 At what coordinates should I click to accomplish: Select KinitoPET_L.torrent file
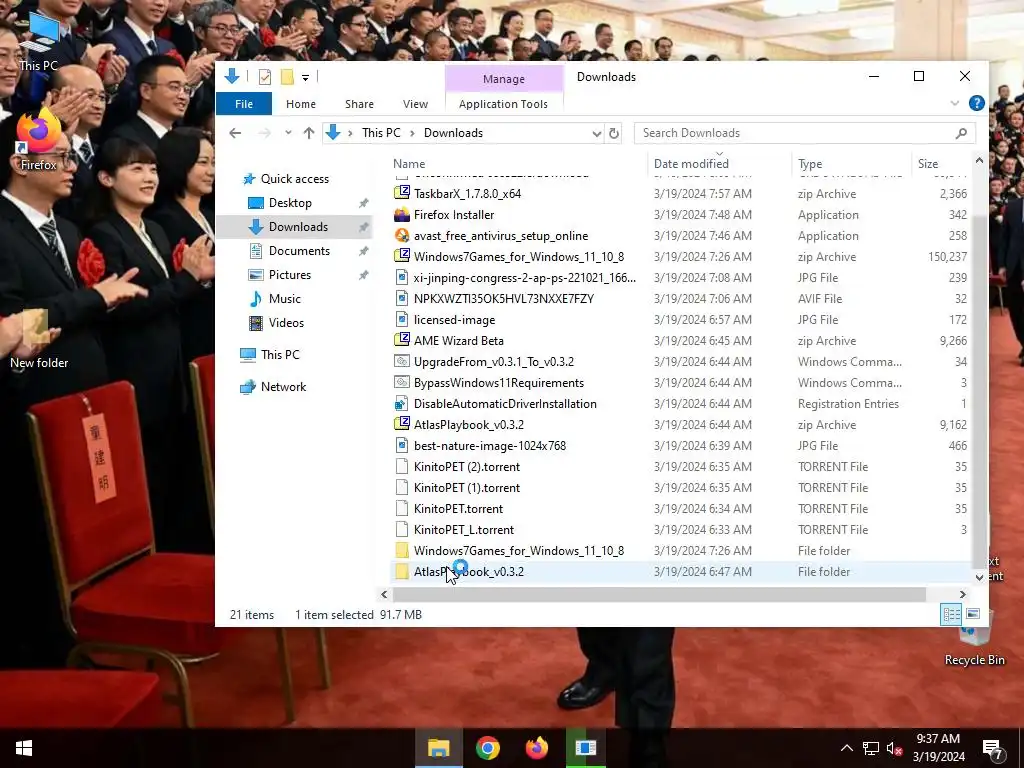pyautogui.click(x=680, y=530)
